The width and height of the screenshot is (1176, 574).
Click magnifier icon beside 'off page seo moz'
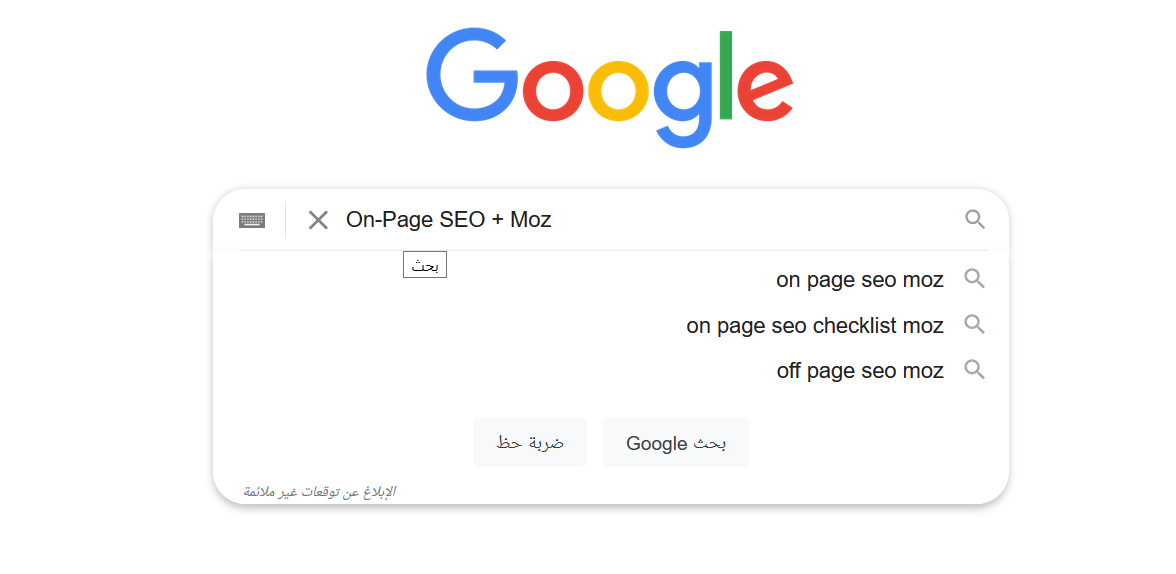click(975, 371)
